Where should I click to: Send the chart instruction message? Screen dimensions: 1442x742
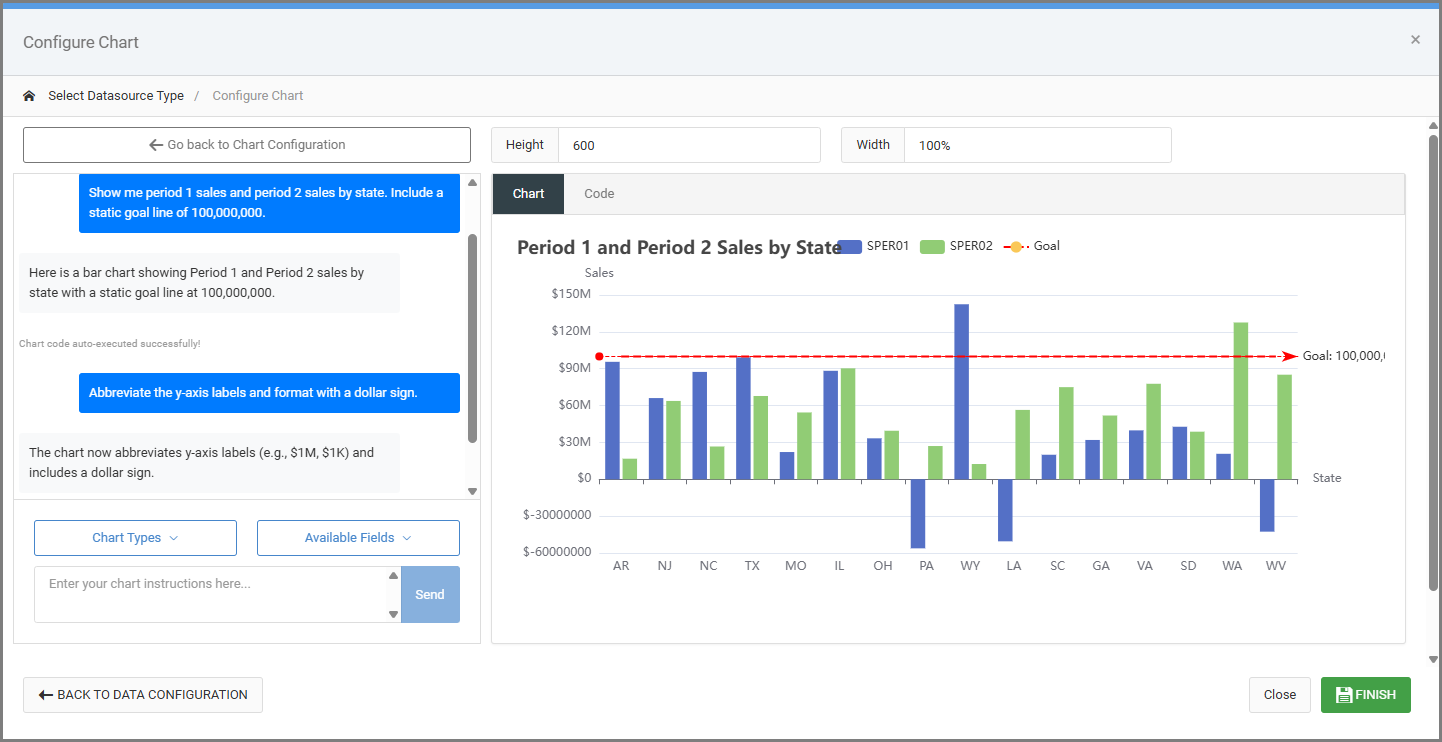coord(430,595)
